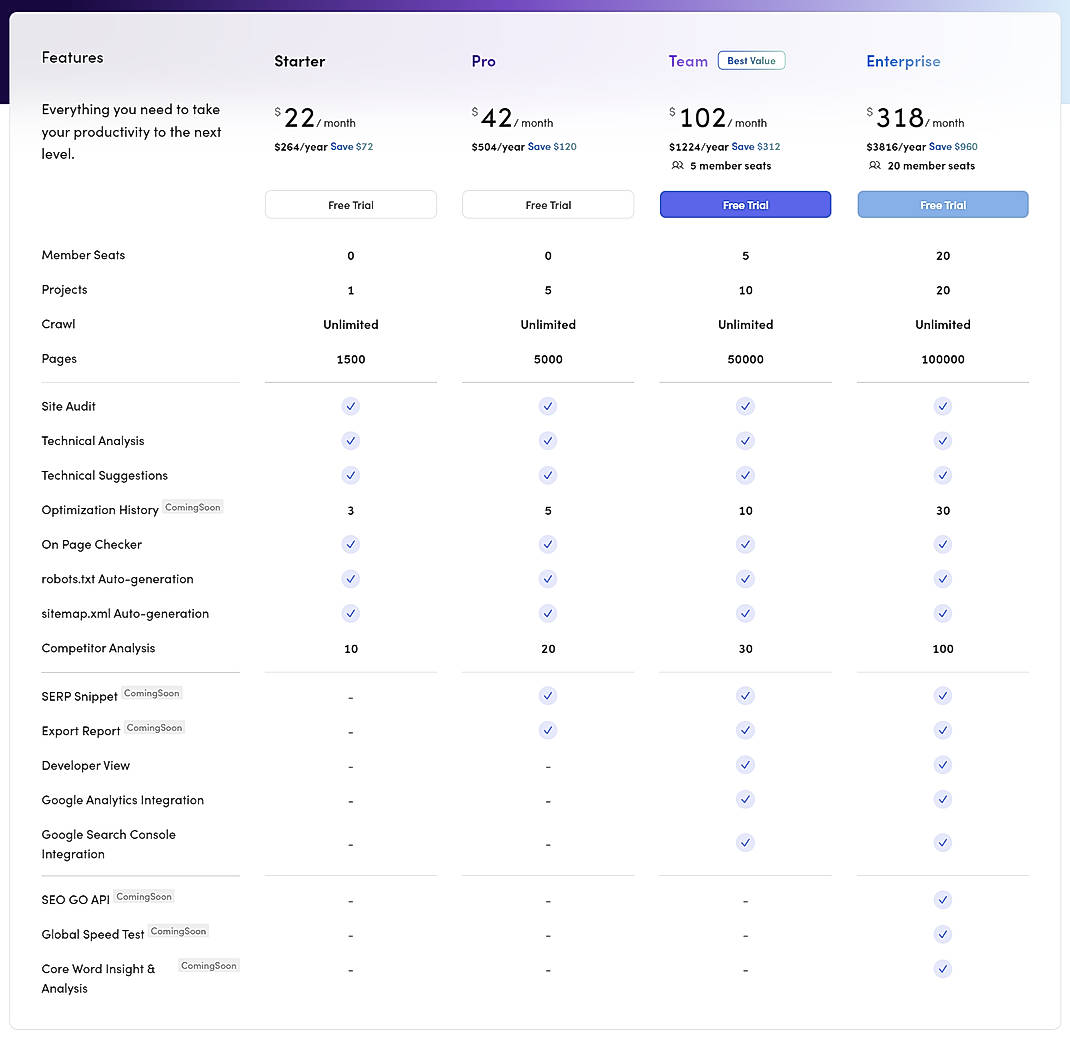The image size is (1070, 1041).
Task: Click the SERP Snippet checkmark under Enterprise
Action: click(x=942, y=695)
